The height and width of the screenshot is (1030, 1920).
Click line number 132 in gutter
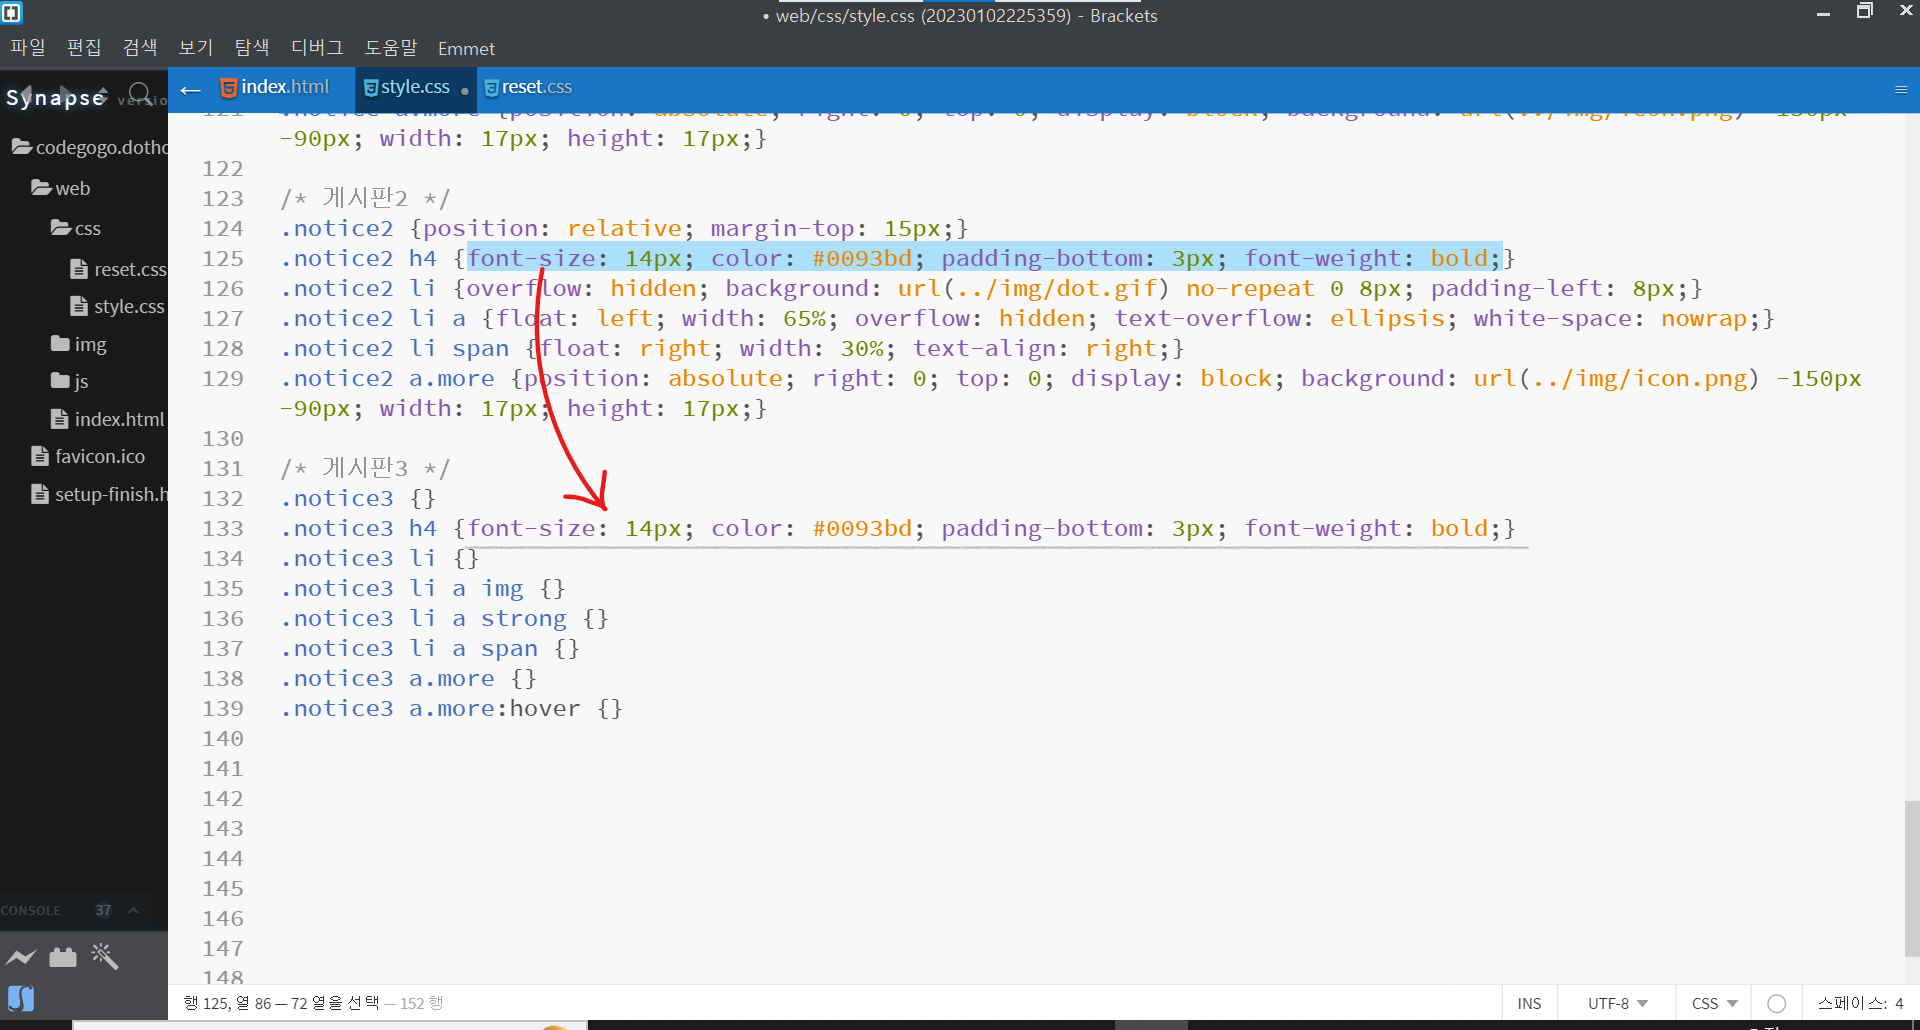point(223,498)
